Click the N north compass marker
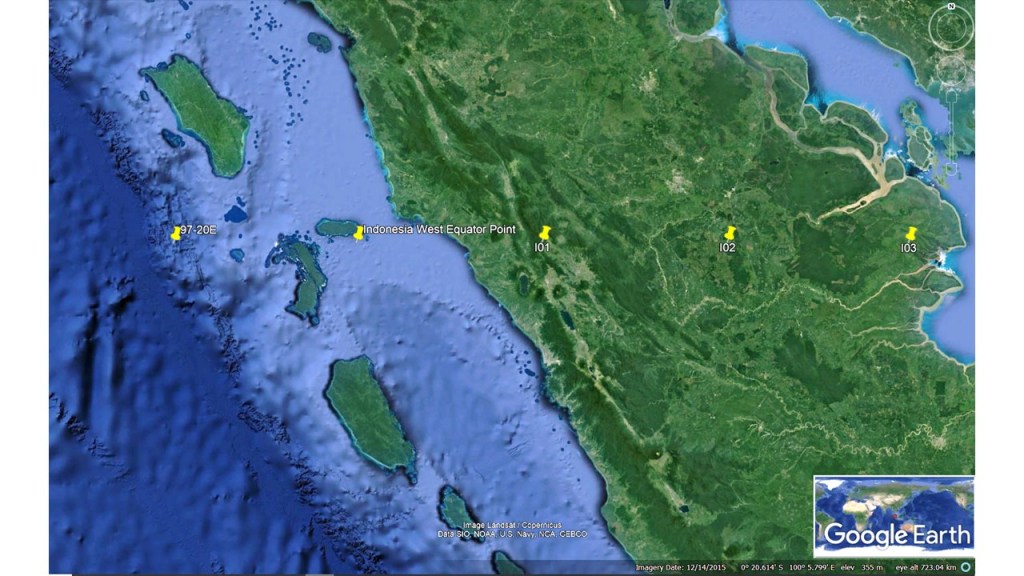 tap(952, 8)
